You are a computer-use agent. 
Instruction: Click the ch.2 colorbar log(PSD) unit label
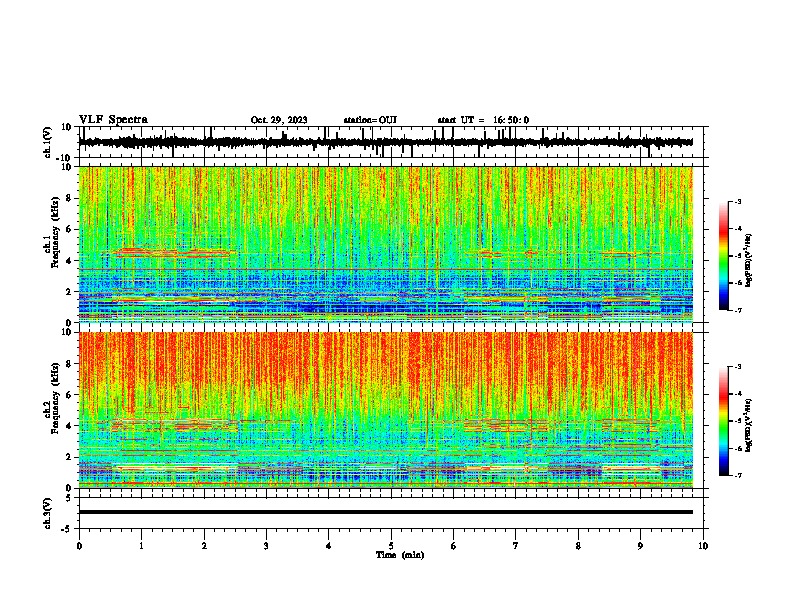tap(749, 425)
